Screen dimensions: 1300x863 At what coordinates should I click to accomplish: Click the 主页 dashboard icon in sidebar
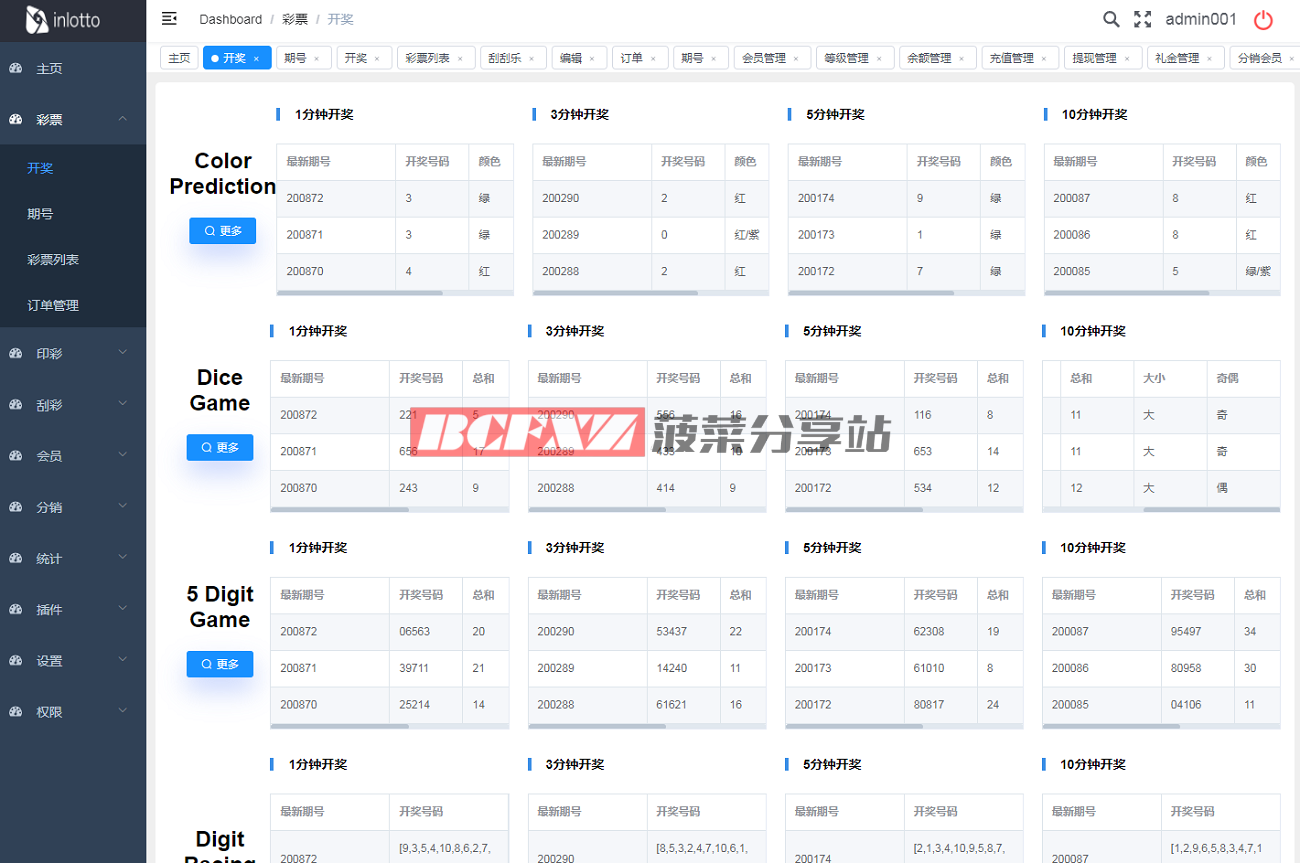coord(16,68)
